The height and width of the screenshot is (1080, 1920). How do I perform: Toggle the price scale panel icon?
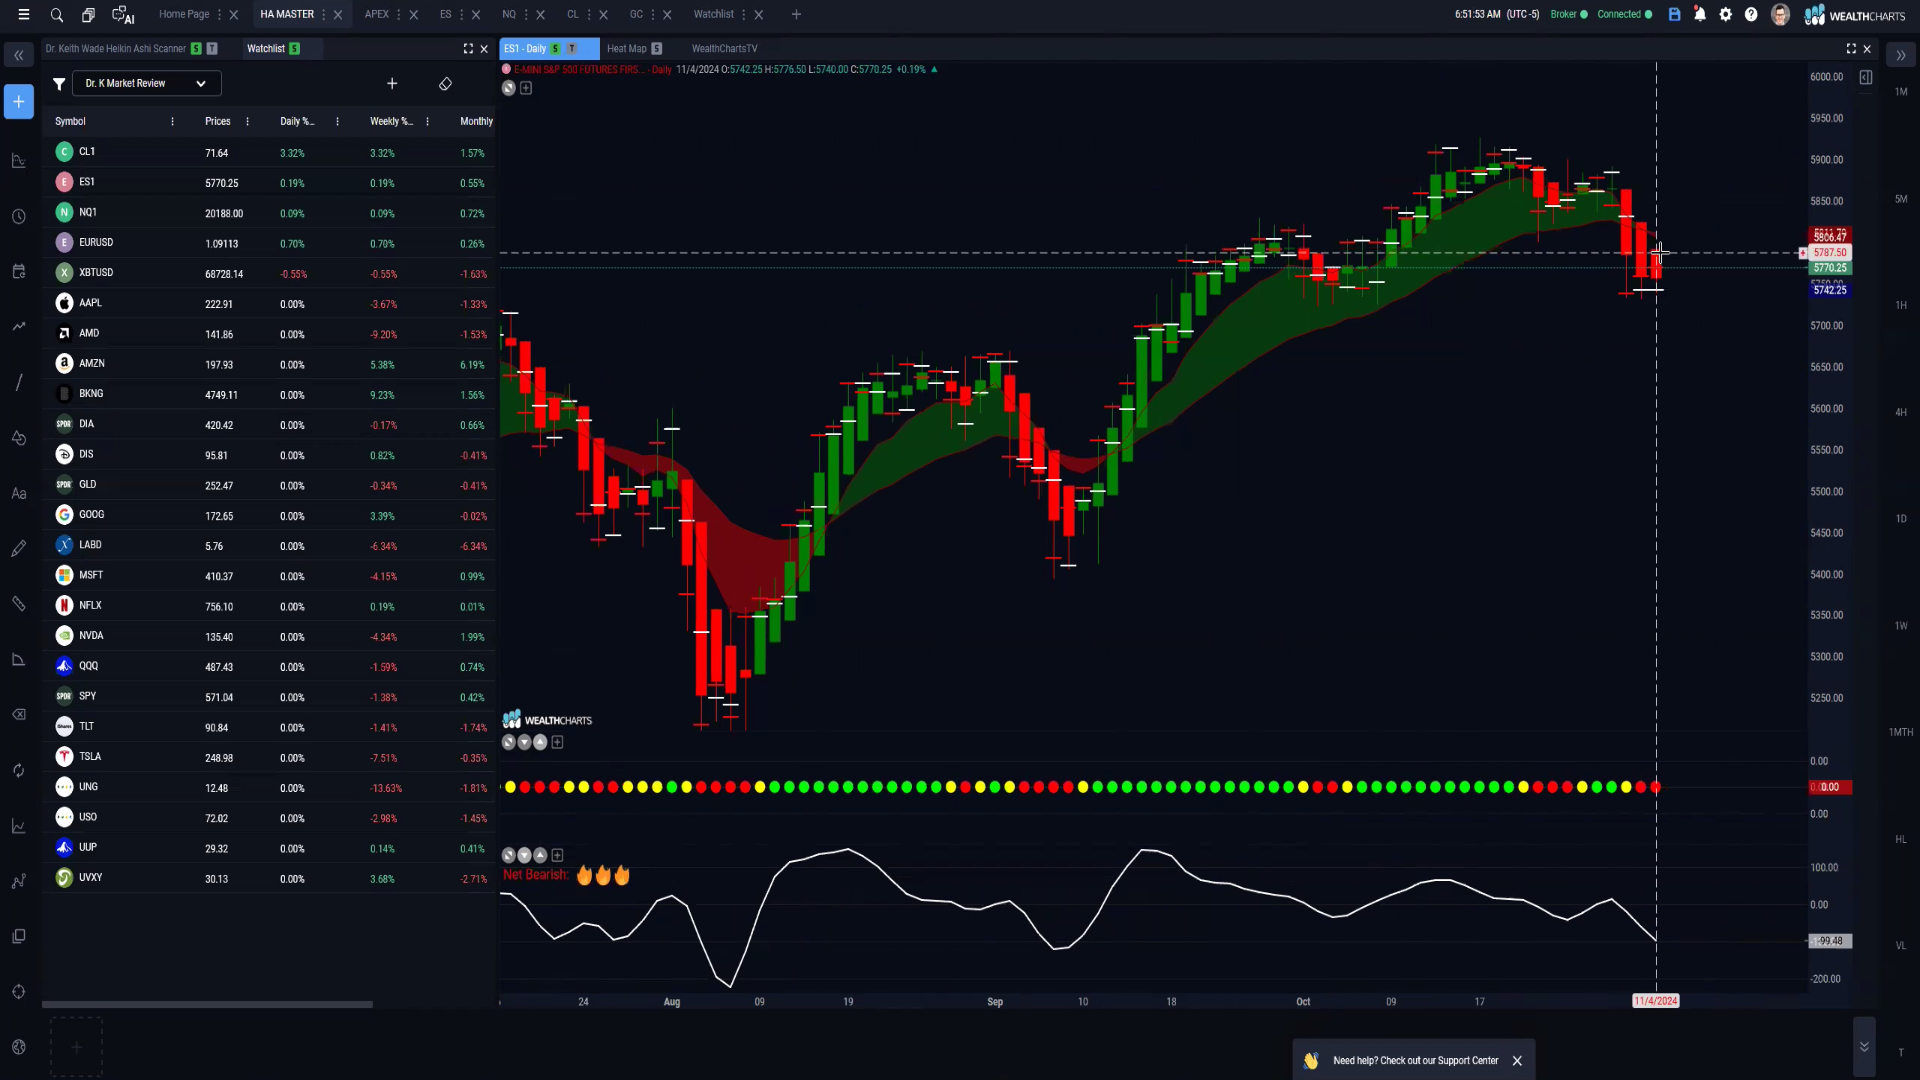tap(1866, 77)
